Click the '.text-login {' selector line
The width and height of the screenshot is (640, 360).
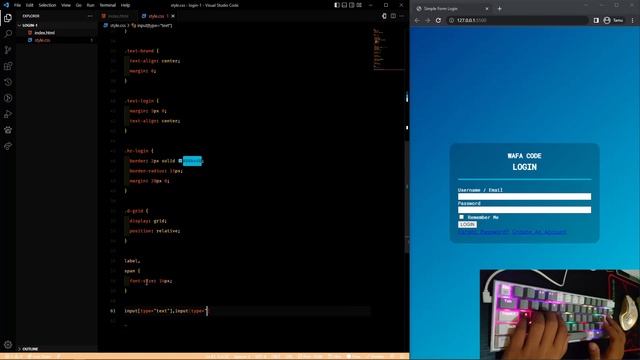click(x=142, y=101)
